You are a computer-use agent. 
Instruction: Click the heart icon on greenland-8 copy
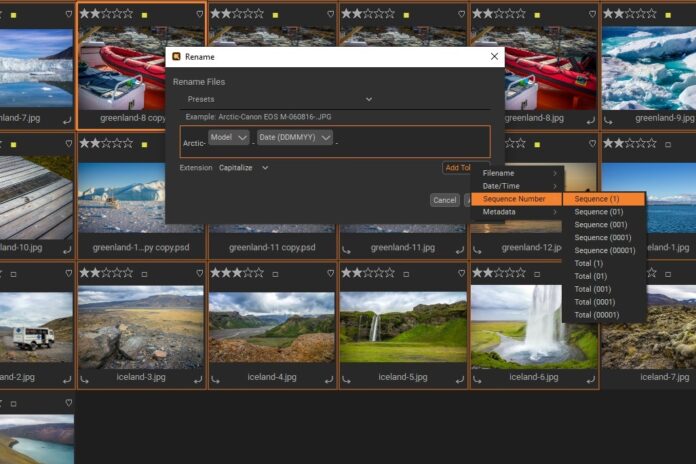[199, 14]
